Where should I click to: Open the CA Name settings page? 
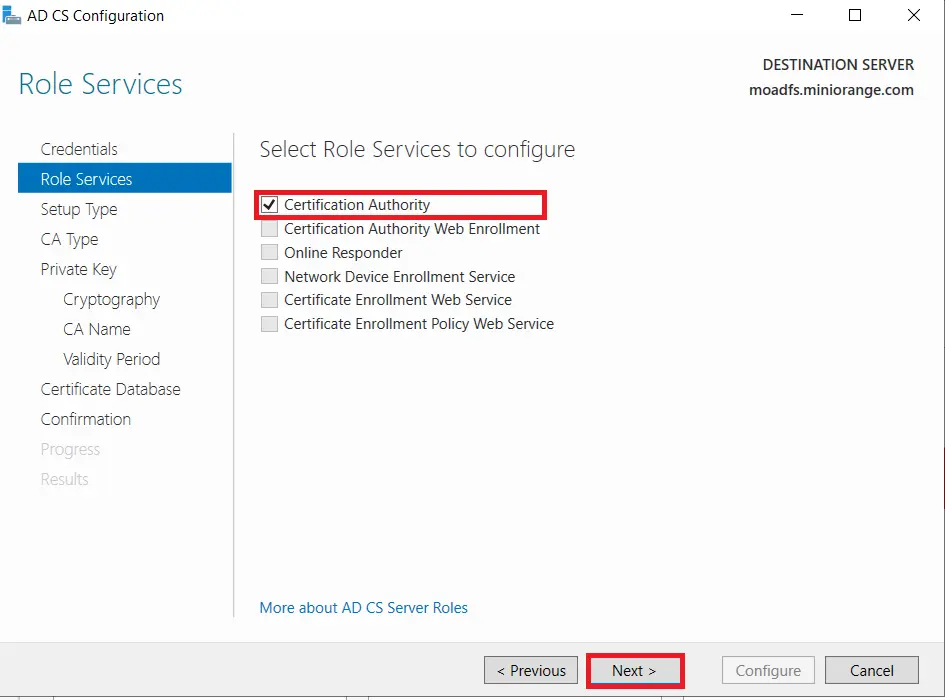[97, 329]
